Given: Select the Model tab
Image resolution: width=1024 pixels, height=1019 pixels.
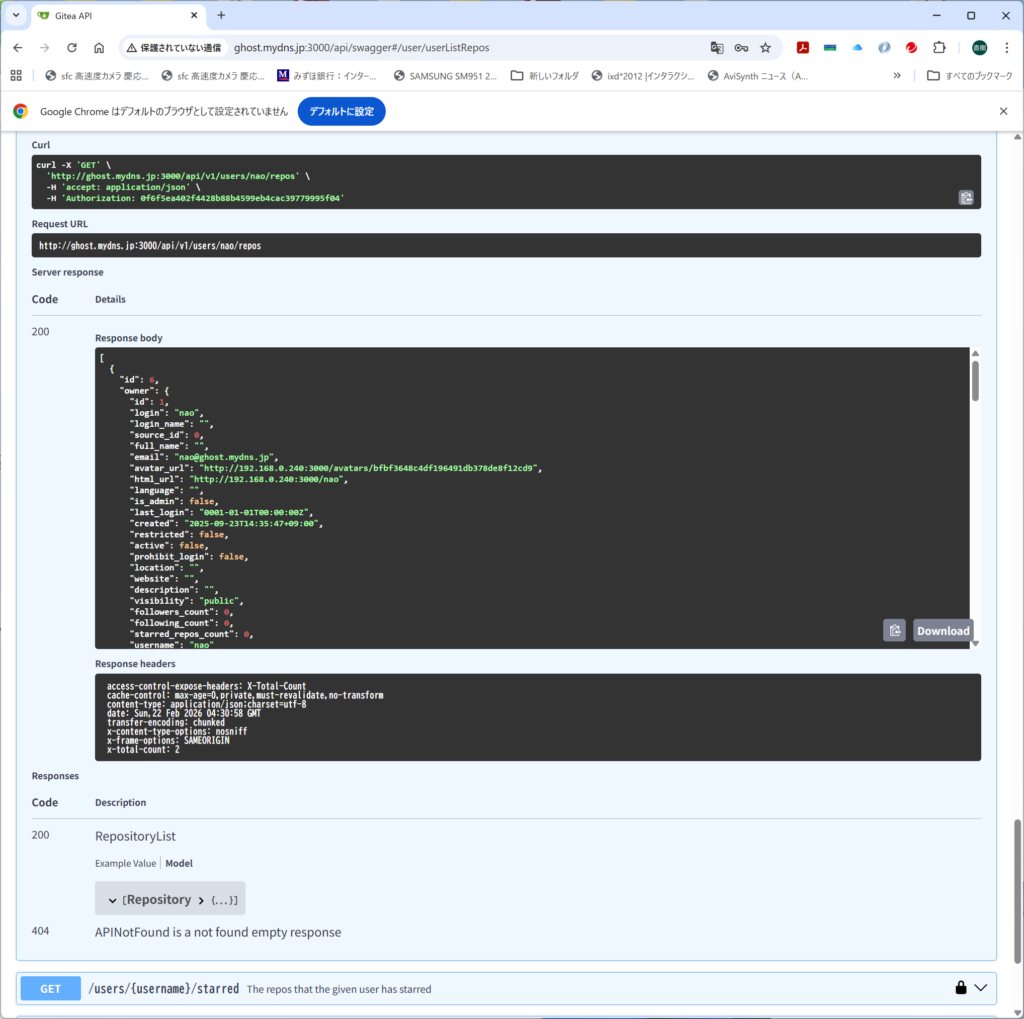Looking at the screenshot, I should pos(179,863).
